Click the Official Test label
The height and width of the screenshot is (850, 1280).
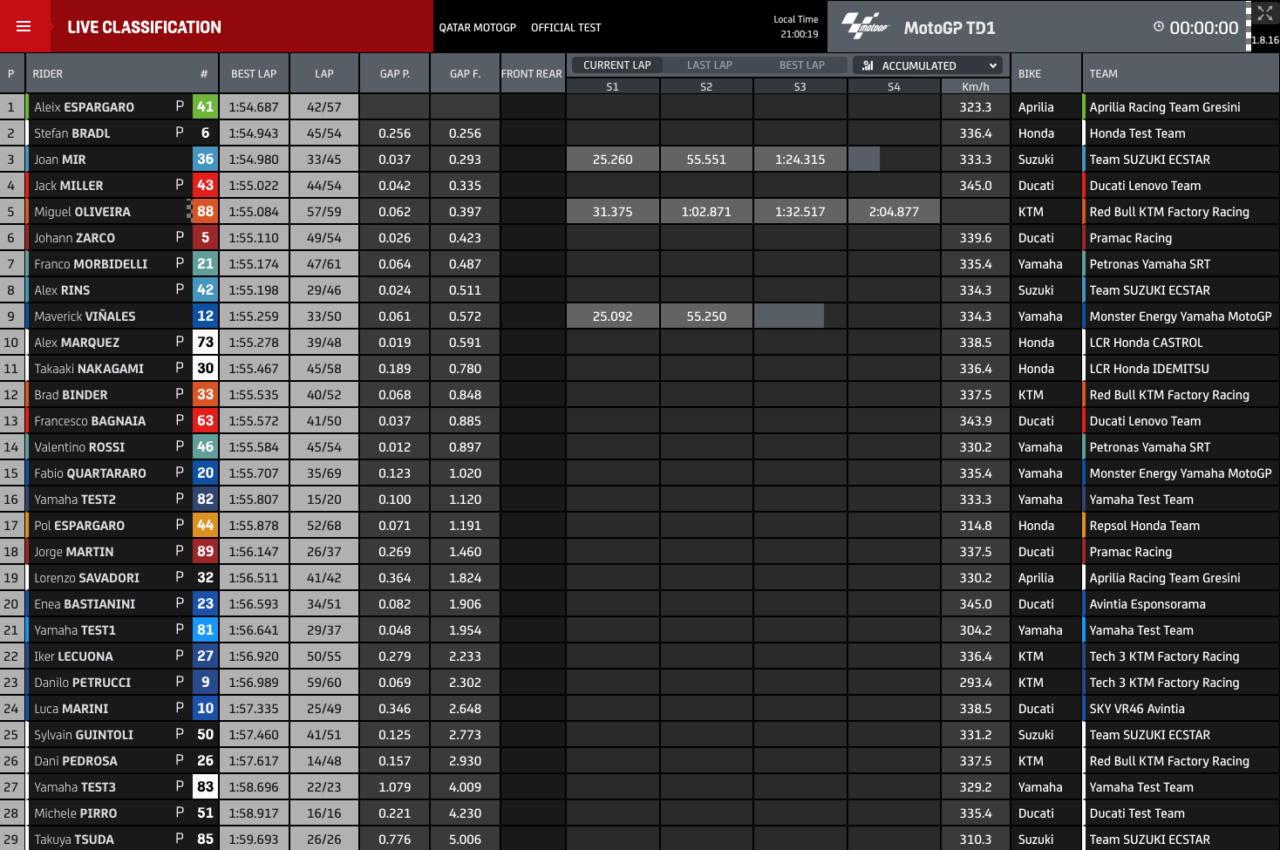click(x=566, y=28)
